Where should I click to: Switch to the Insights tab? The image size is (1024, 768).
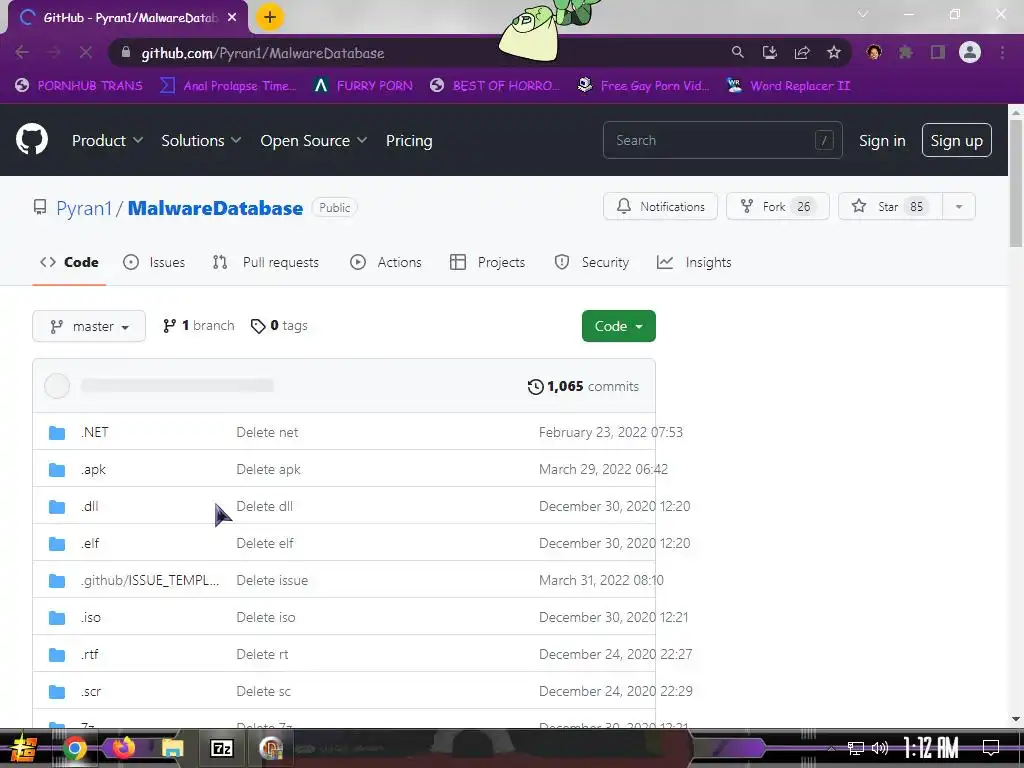(694, 263)
